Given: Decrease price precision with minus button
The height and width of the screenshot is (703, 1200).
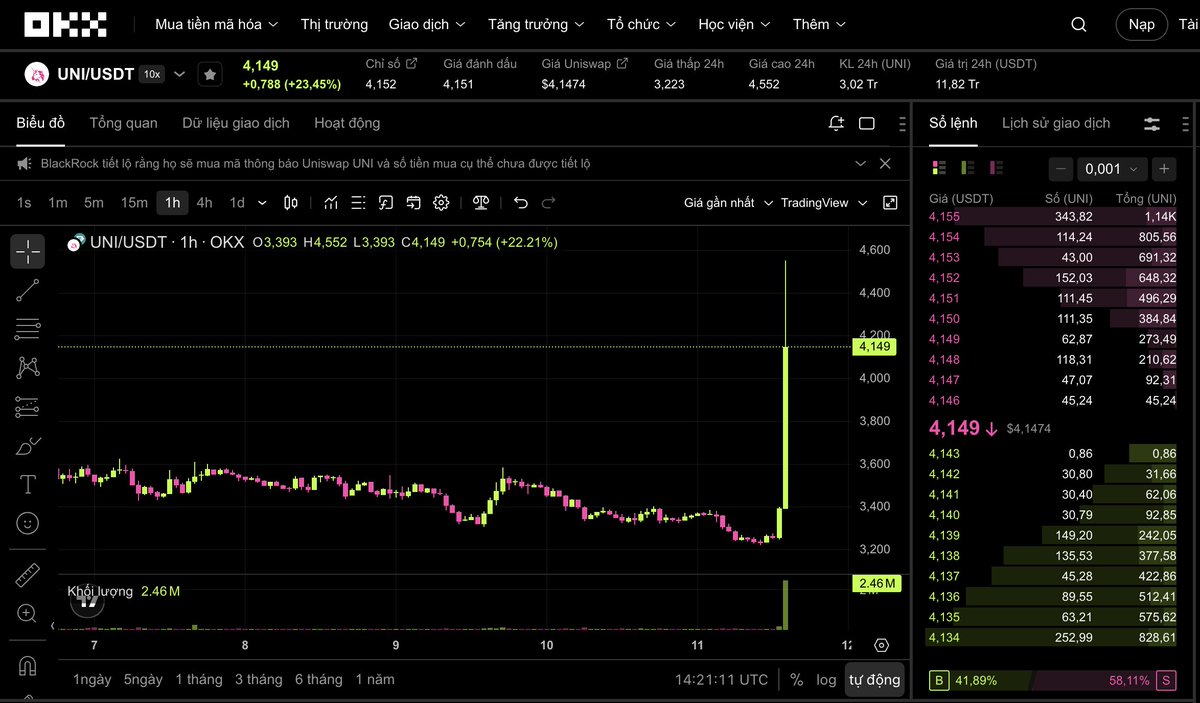Looking at the screenshot, I should click(x=1061, y=169).
